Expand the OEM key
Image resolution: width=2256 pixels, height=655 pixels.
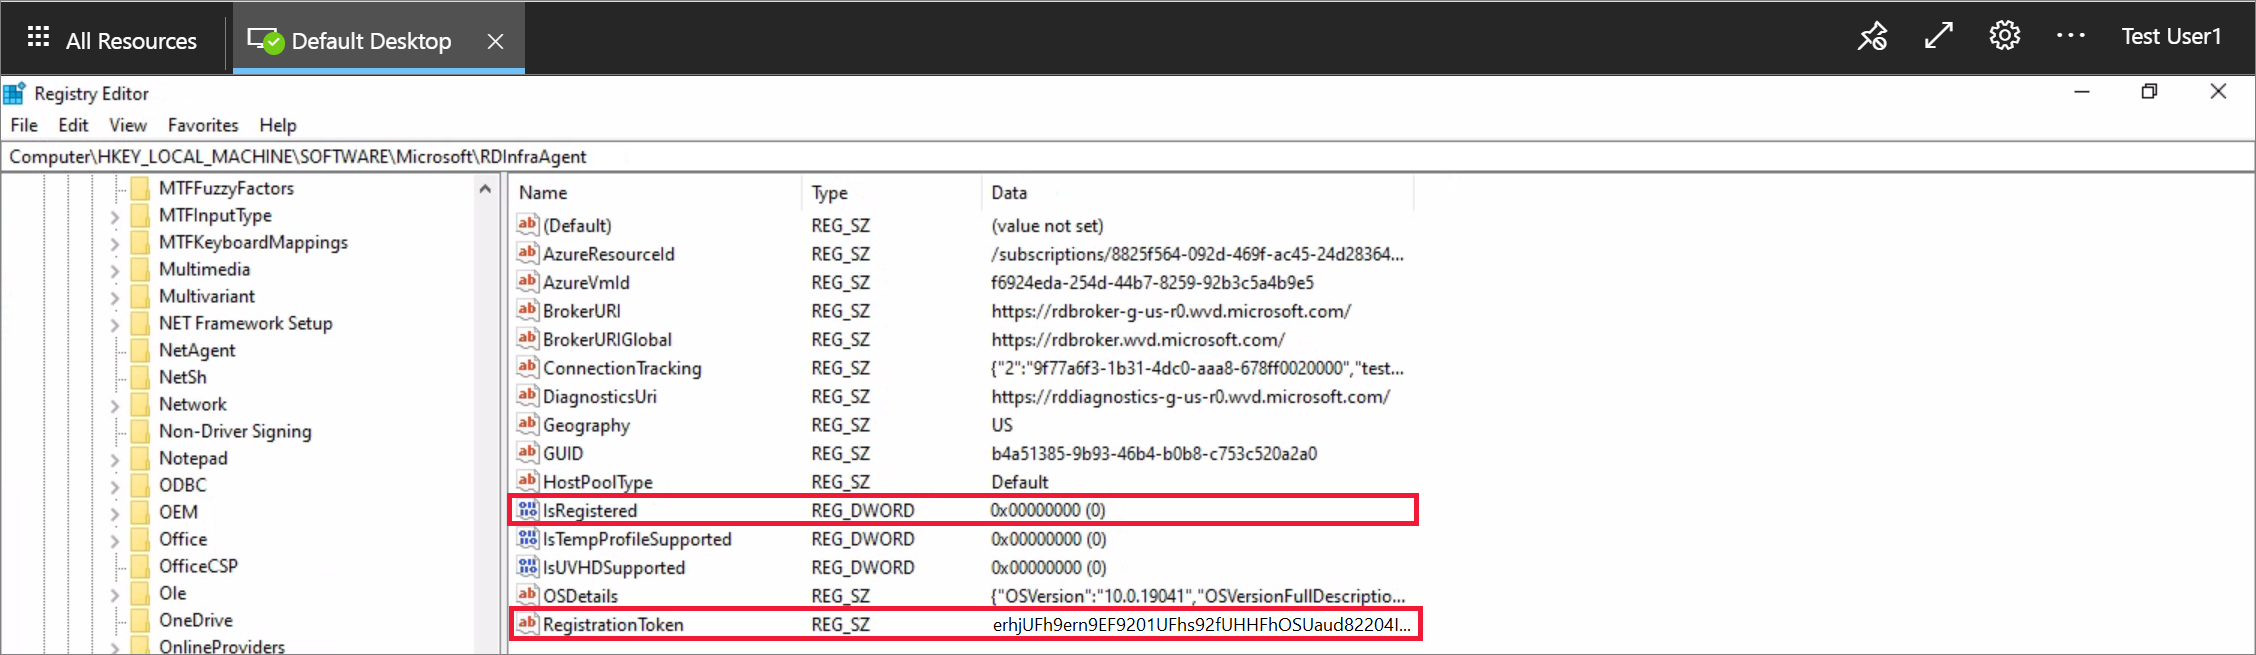(114, 513)
